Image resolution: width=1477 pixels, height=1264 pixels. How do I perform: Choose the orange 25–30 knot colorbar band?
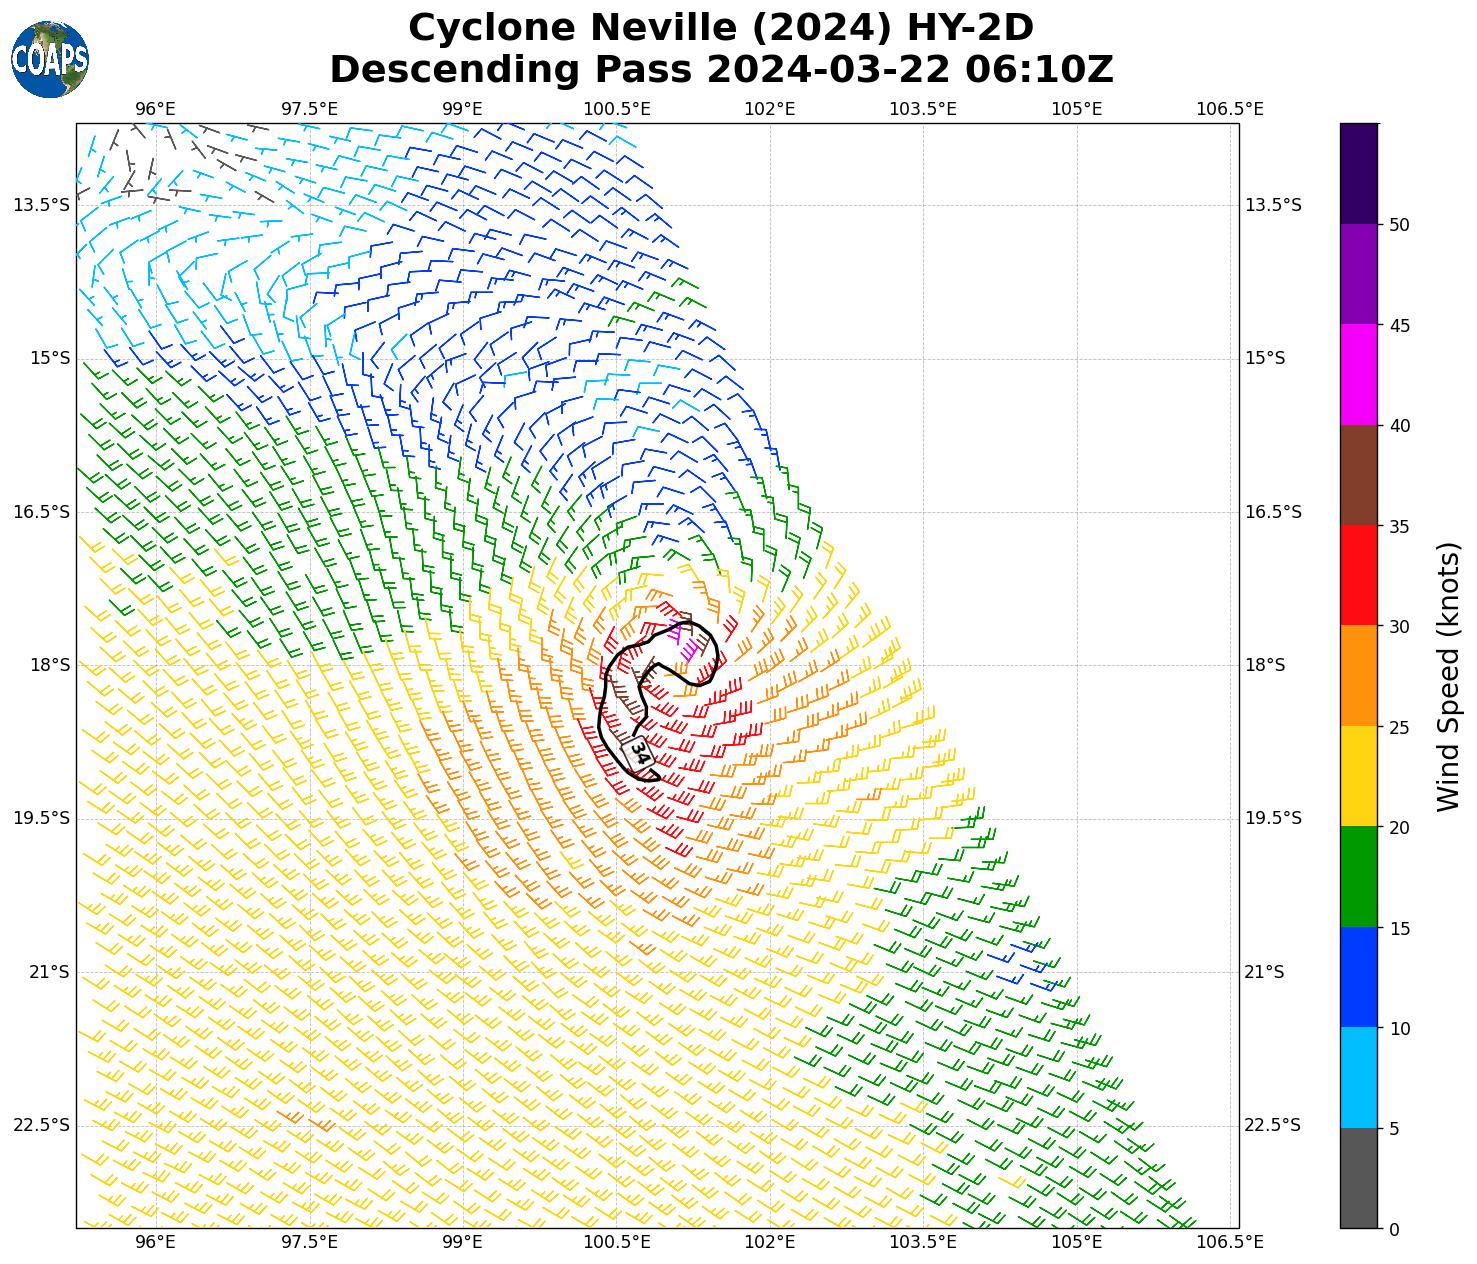[1359, 675]
